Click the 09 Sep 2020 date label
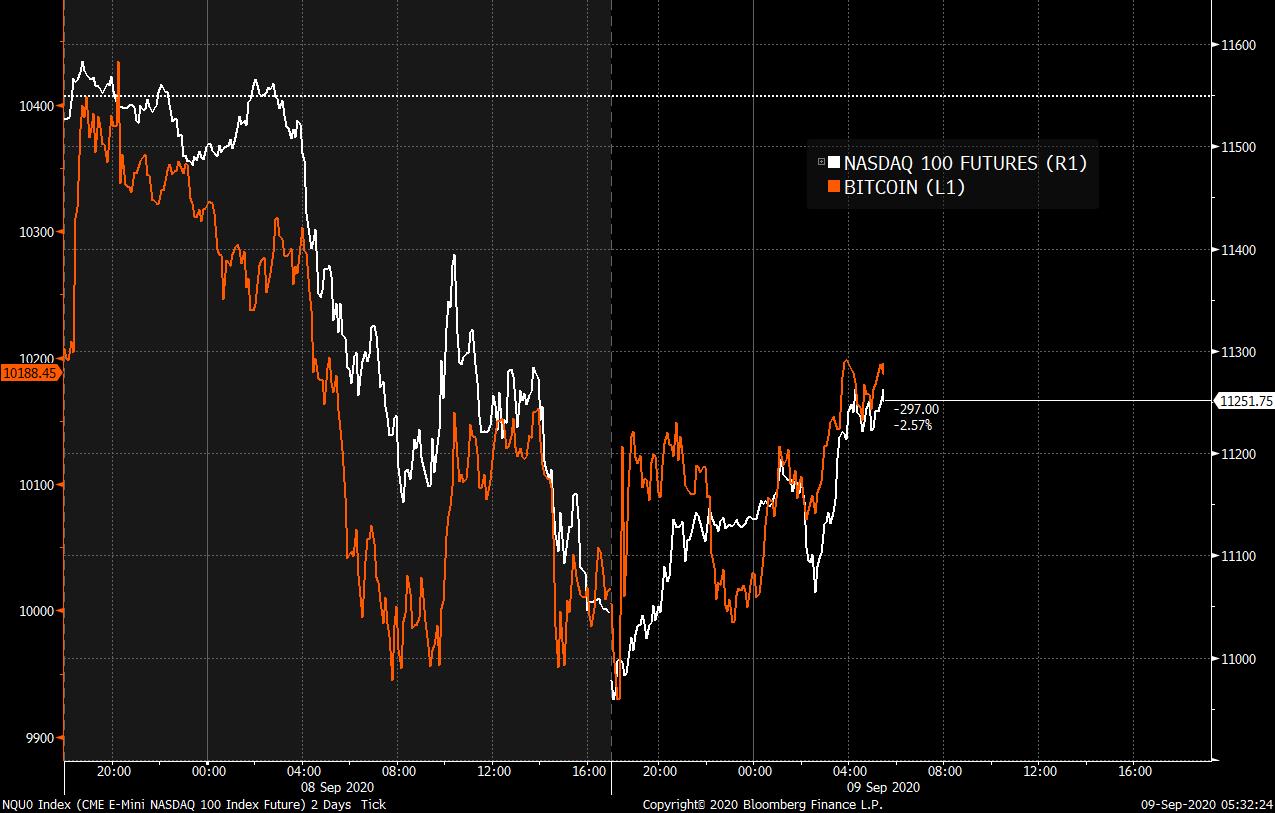 (x=884, y=787)
